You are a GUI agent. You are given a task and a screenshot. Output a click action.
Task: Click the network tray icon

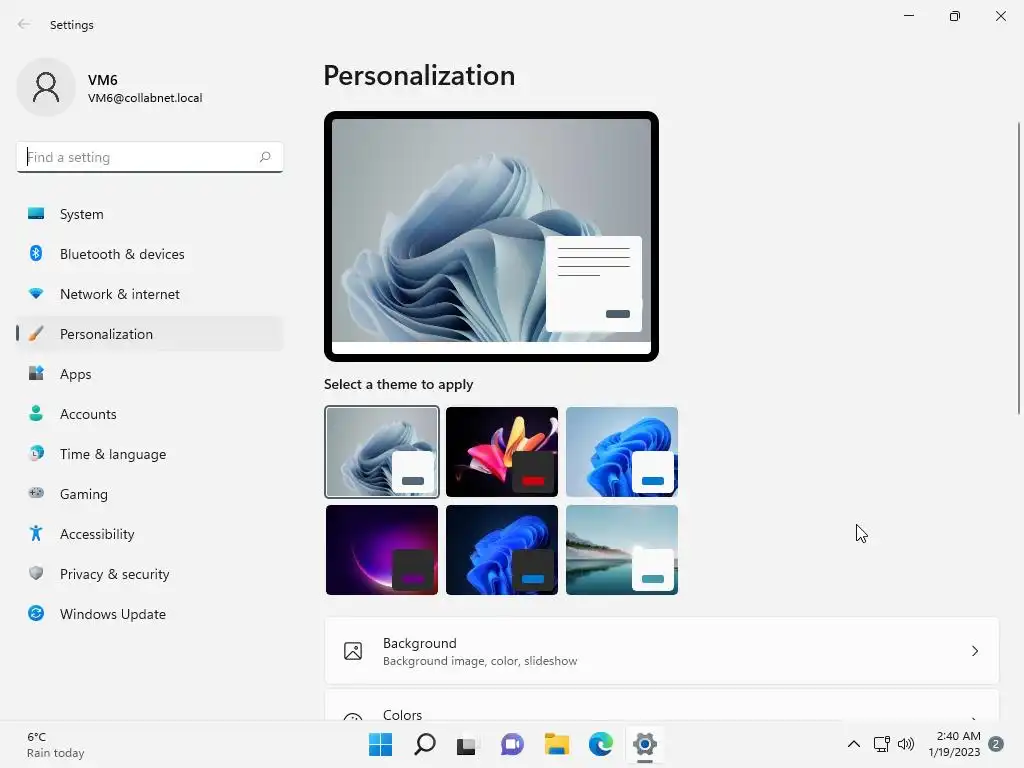pos(882,744)
